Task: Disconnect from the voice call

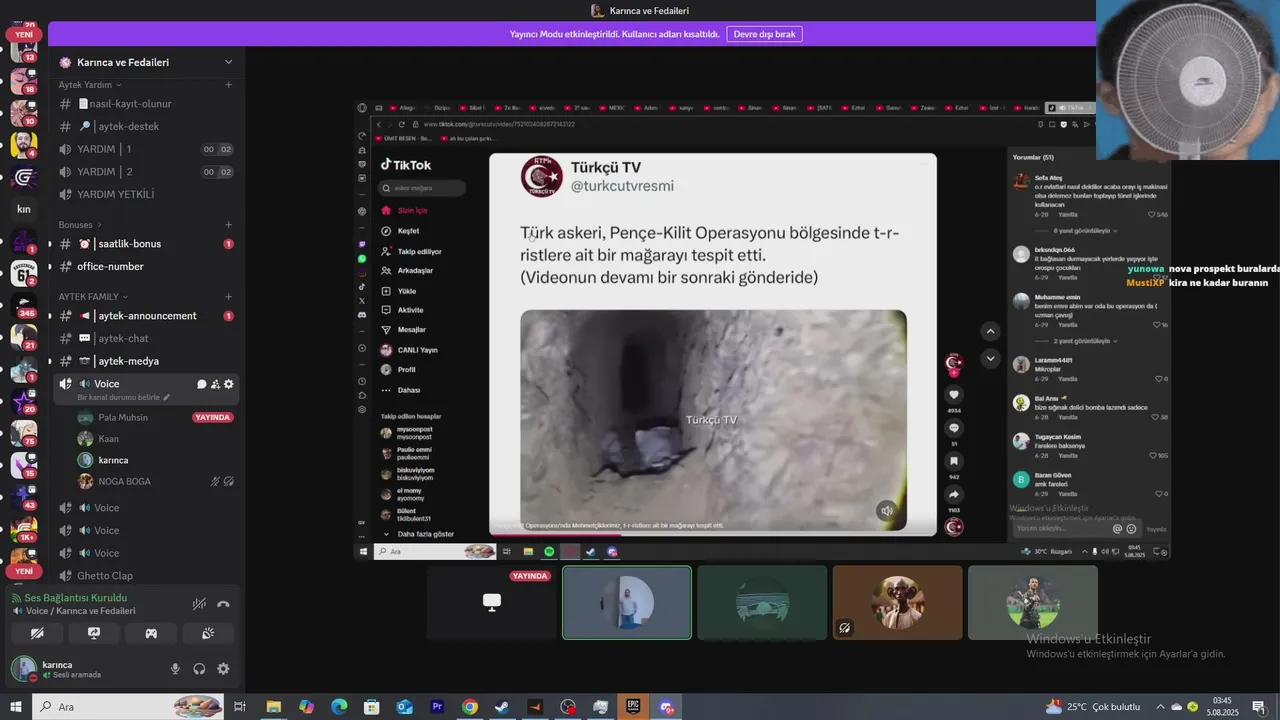Action: (223, 604)
